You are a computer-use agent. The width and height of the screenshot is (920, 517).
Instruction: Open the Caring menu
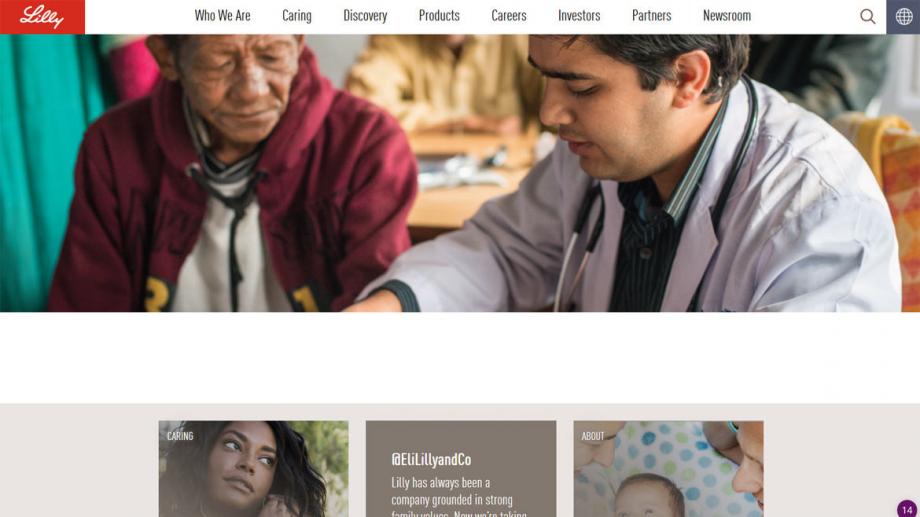[x=297, y=16]
